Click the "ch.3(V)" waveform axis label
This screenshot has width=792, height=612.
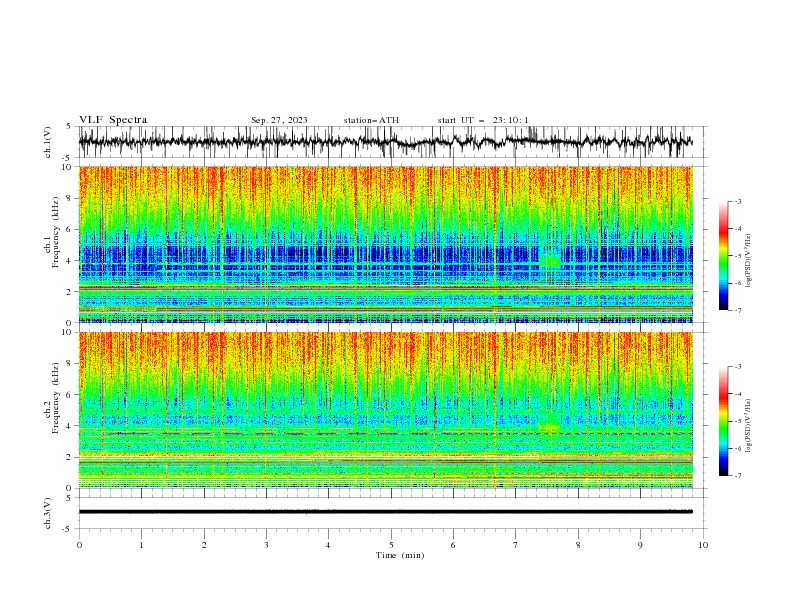point(48,513)
